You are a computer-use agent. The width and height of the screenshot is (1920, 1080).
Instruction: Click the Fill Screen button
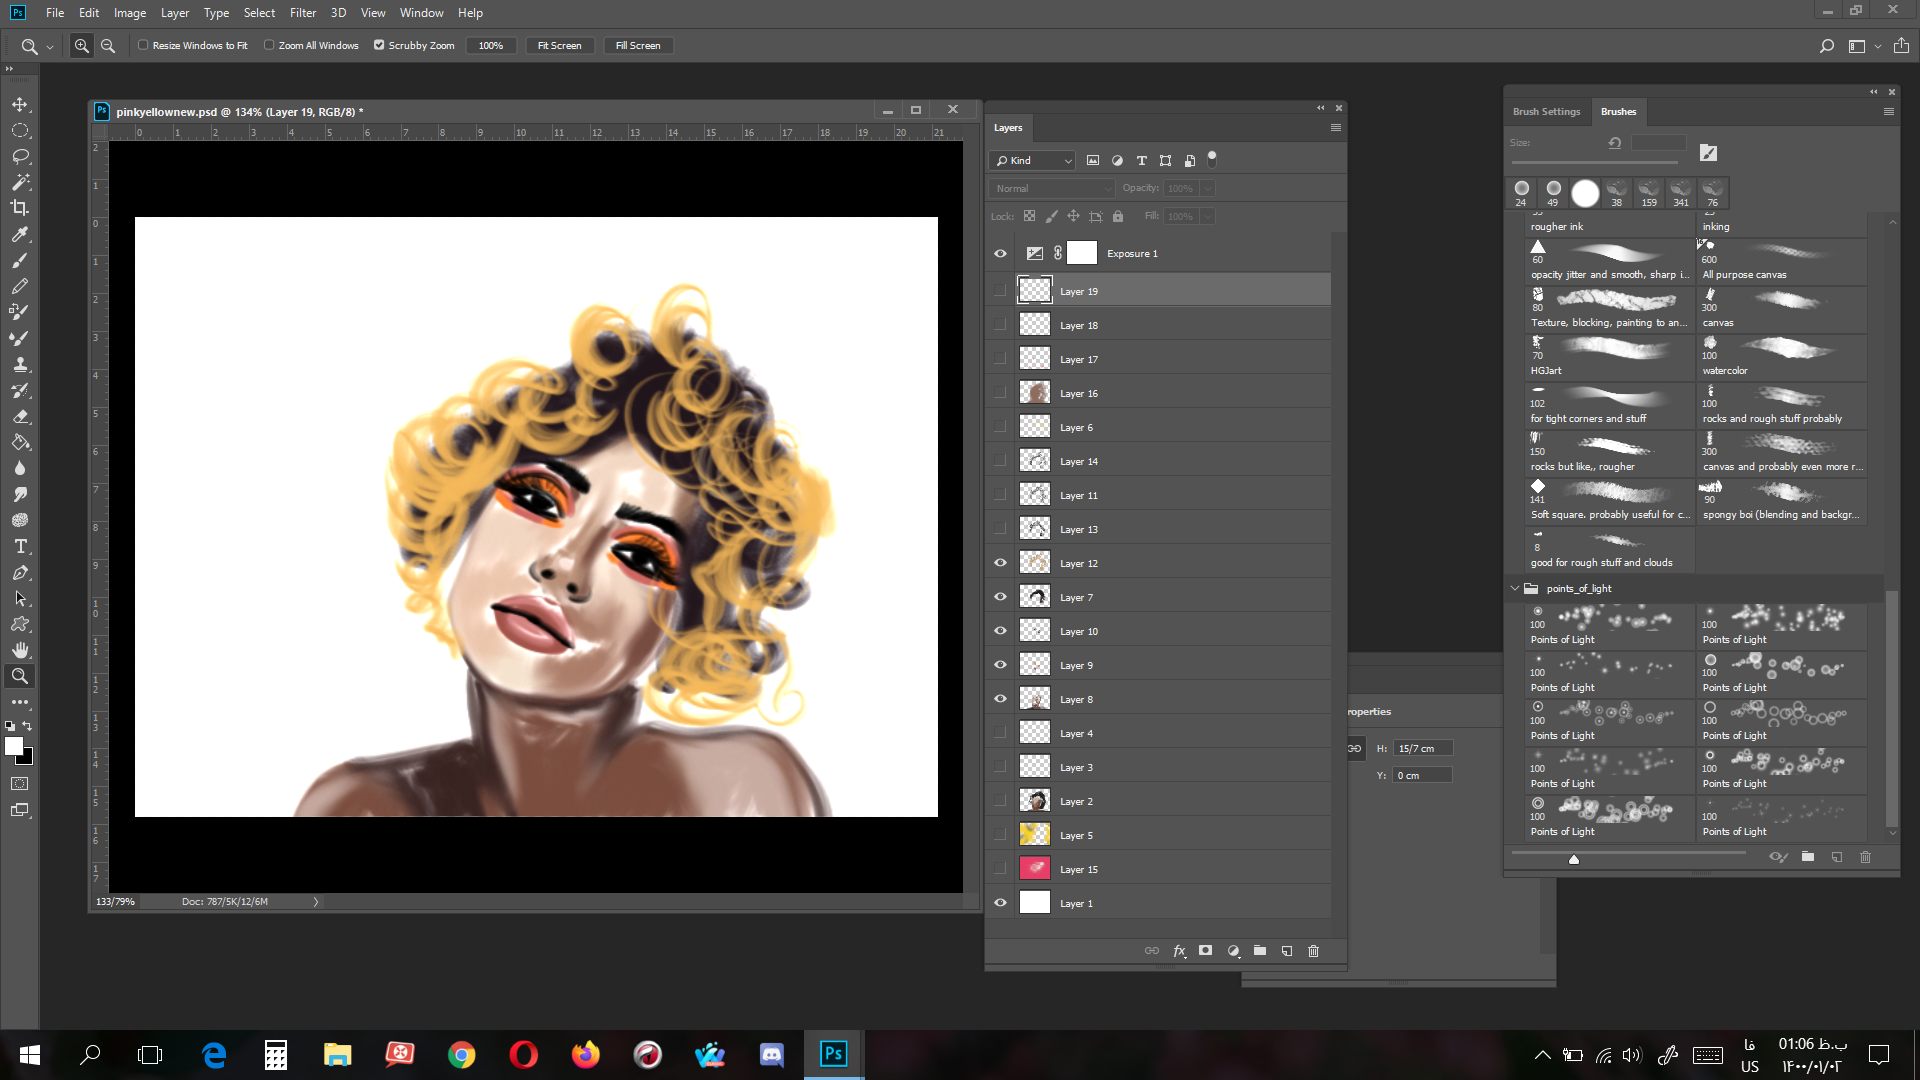(638, 46)
